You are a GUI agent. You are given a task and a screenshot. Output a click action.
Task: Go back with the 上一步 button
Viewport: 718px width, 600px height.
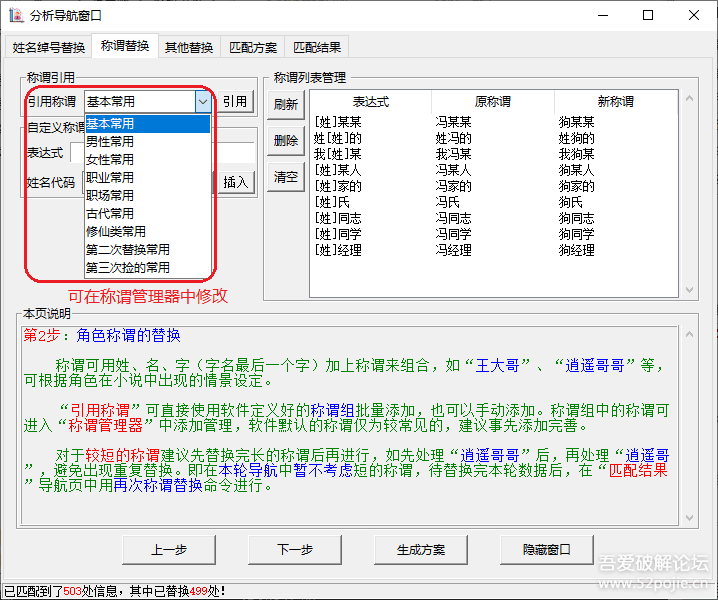coord(169,550)
